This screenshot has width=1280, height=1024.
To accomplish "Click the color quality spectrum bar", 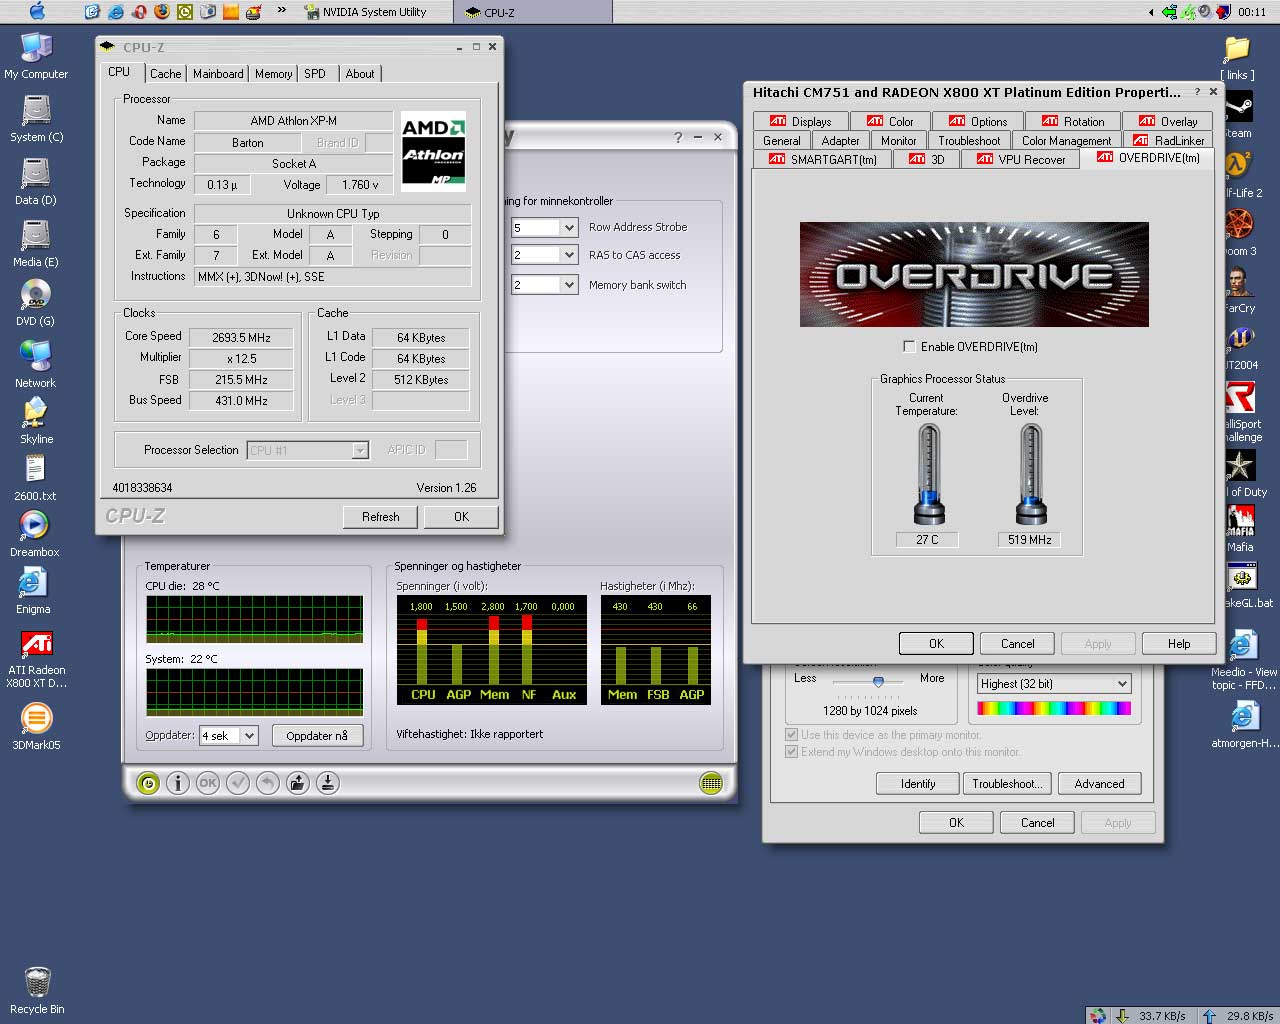I will (x=1054, y=708).
